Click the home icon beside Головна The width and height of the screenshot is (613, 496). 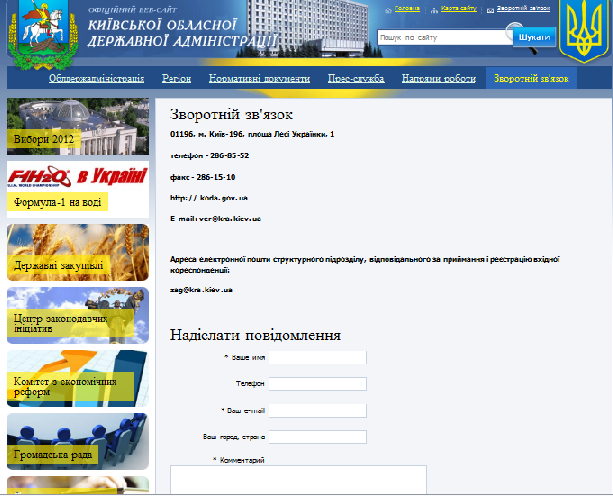(x=387, y=9)
